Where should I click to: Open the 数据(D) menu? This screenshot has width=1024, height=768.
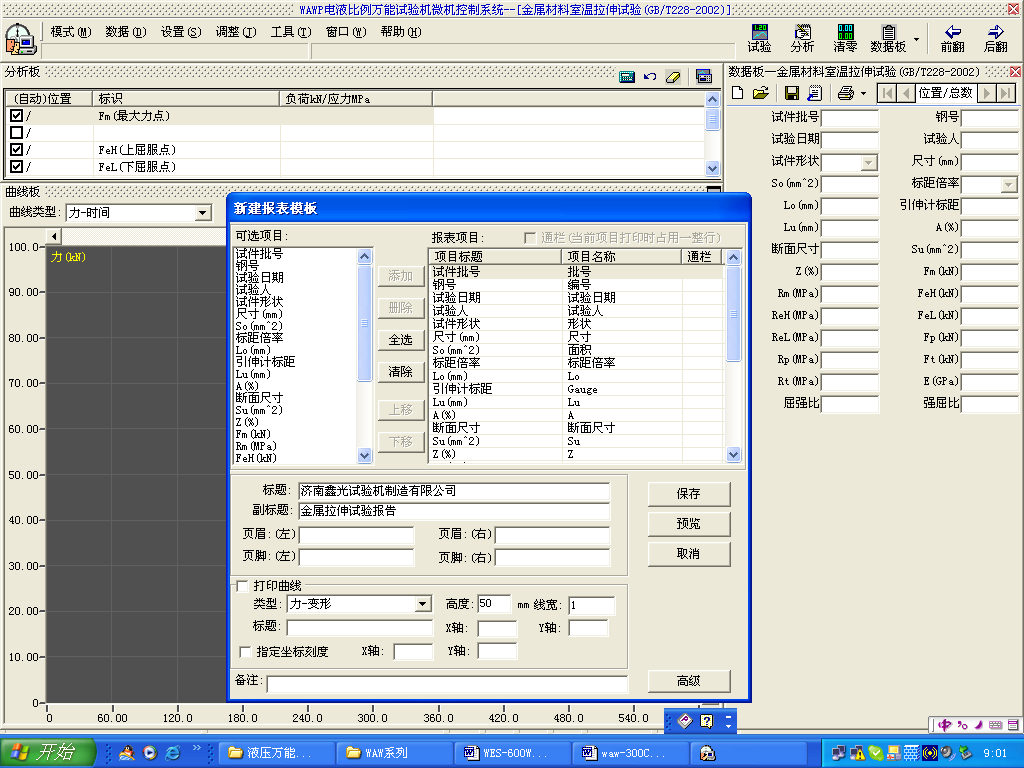click(125, 31)
